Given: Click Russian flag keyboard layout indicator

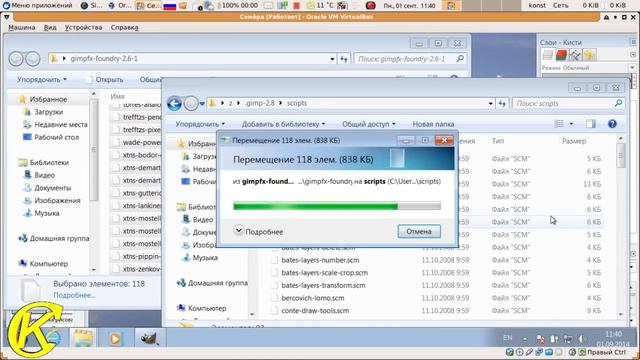Looking at the screenshot, I should pyautogui.click(x=169, y=6).
